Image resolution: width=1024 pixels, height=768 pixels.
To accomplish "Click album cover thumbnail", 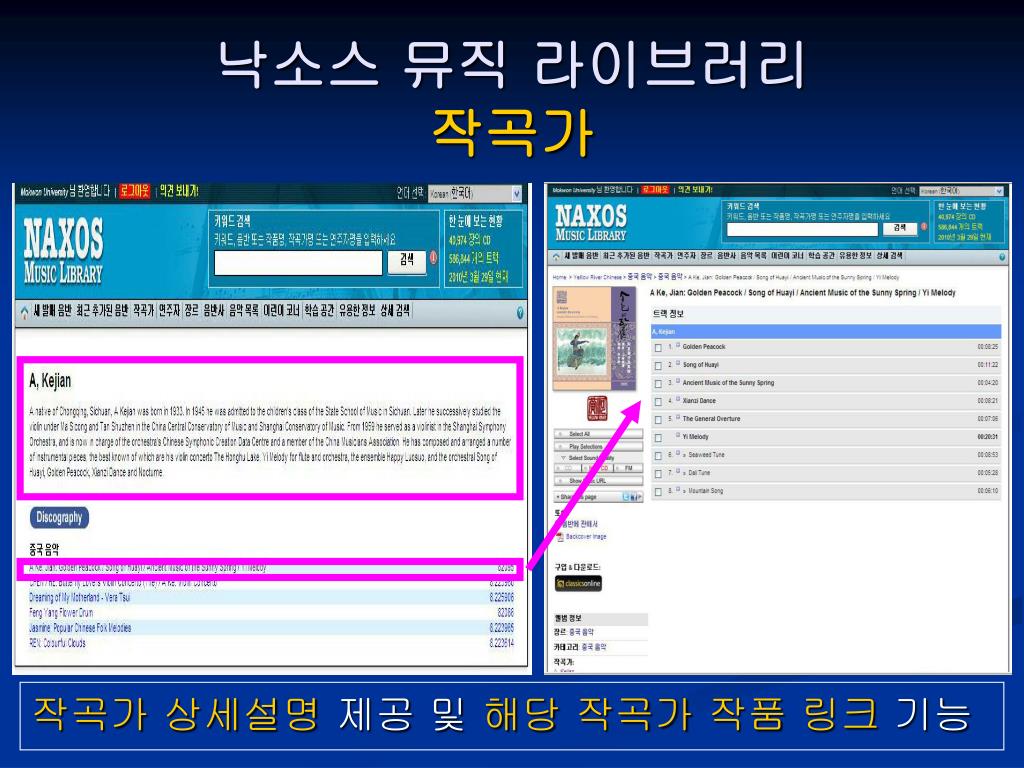I will tap(594, 340).
